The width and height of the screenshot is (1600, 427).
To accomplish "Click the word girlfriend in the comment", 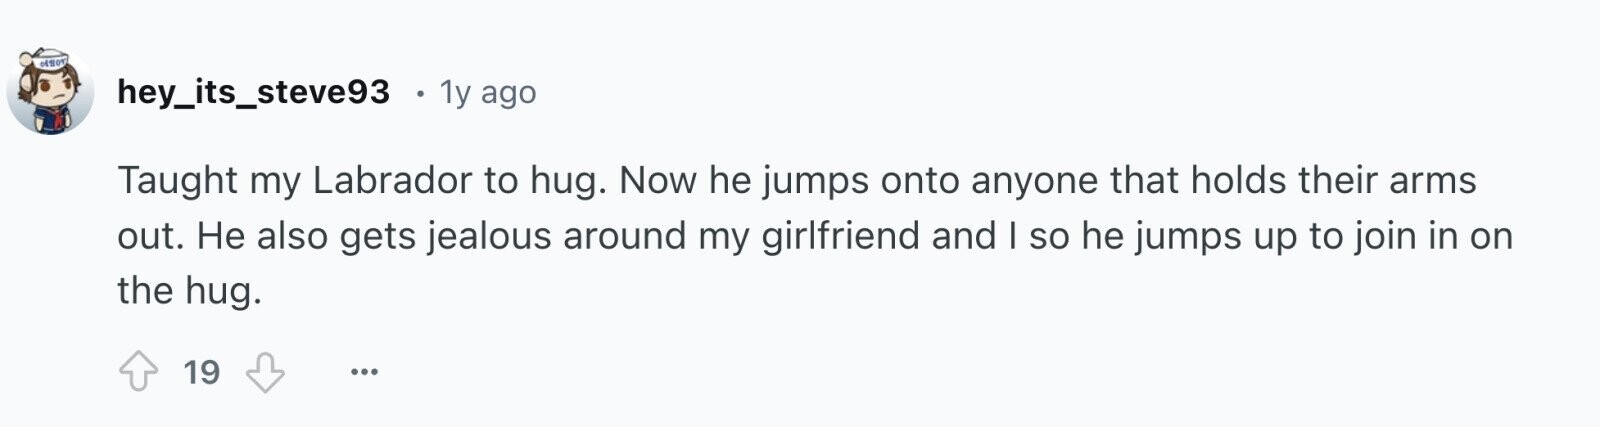I will (x=840, y=236).
